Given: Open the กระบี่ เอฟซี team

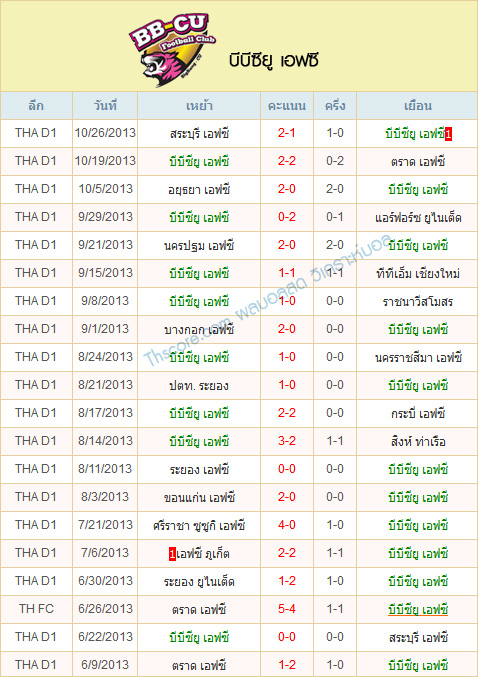Looking at the screenshot, I should (418, 413).
